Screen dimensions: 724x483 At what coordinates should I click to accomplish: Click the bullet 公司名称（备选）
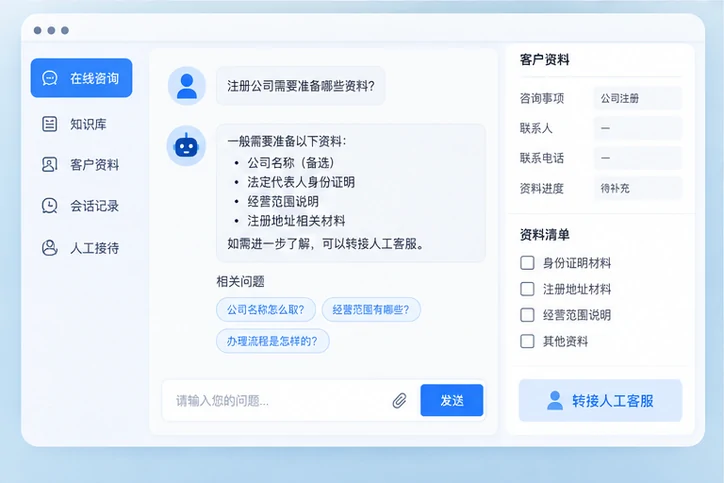(291, 163)
